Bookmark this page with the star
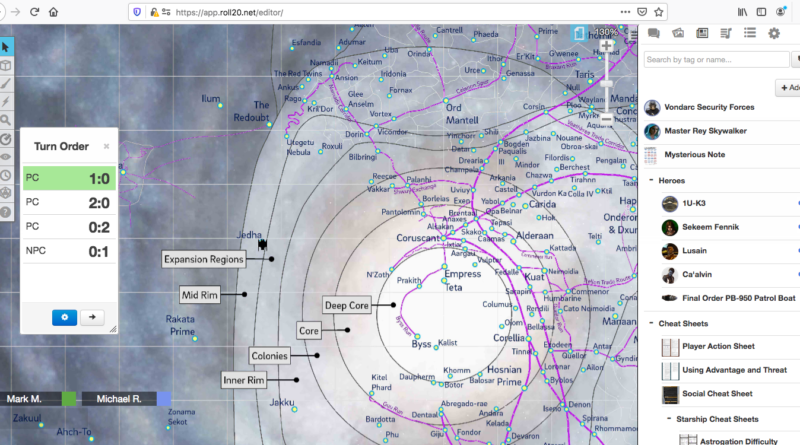 coord(659,12)
